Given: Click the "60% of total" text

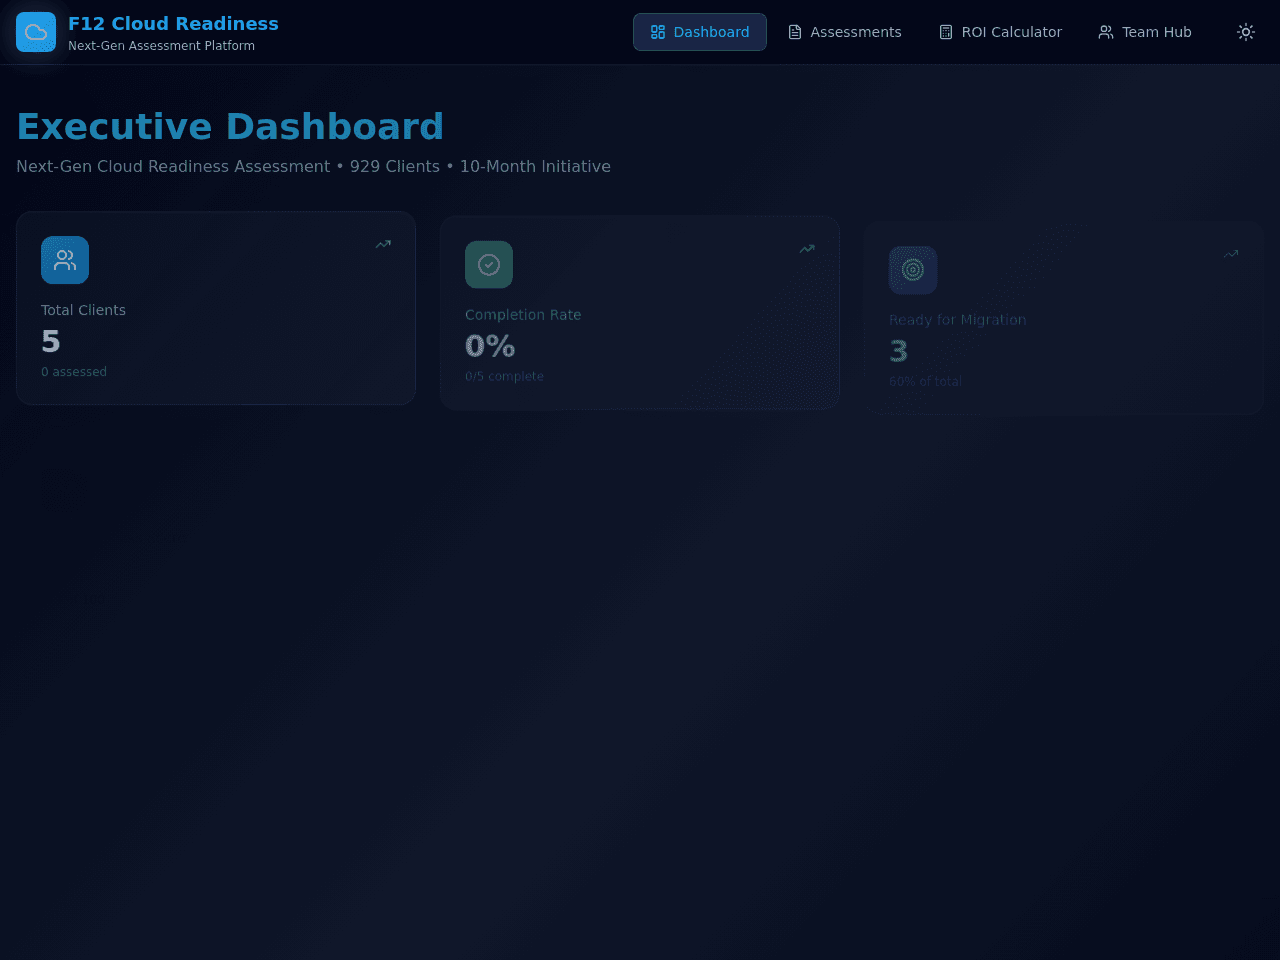Looking at the screenshot, I should (x=925, y=382).
